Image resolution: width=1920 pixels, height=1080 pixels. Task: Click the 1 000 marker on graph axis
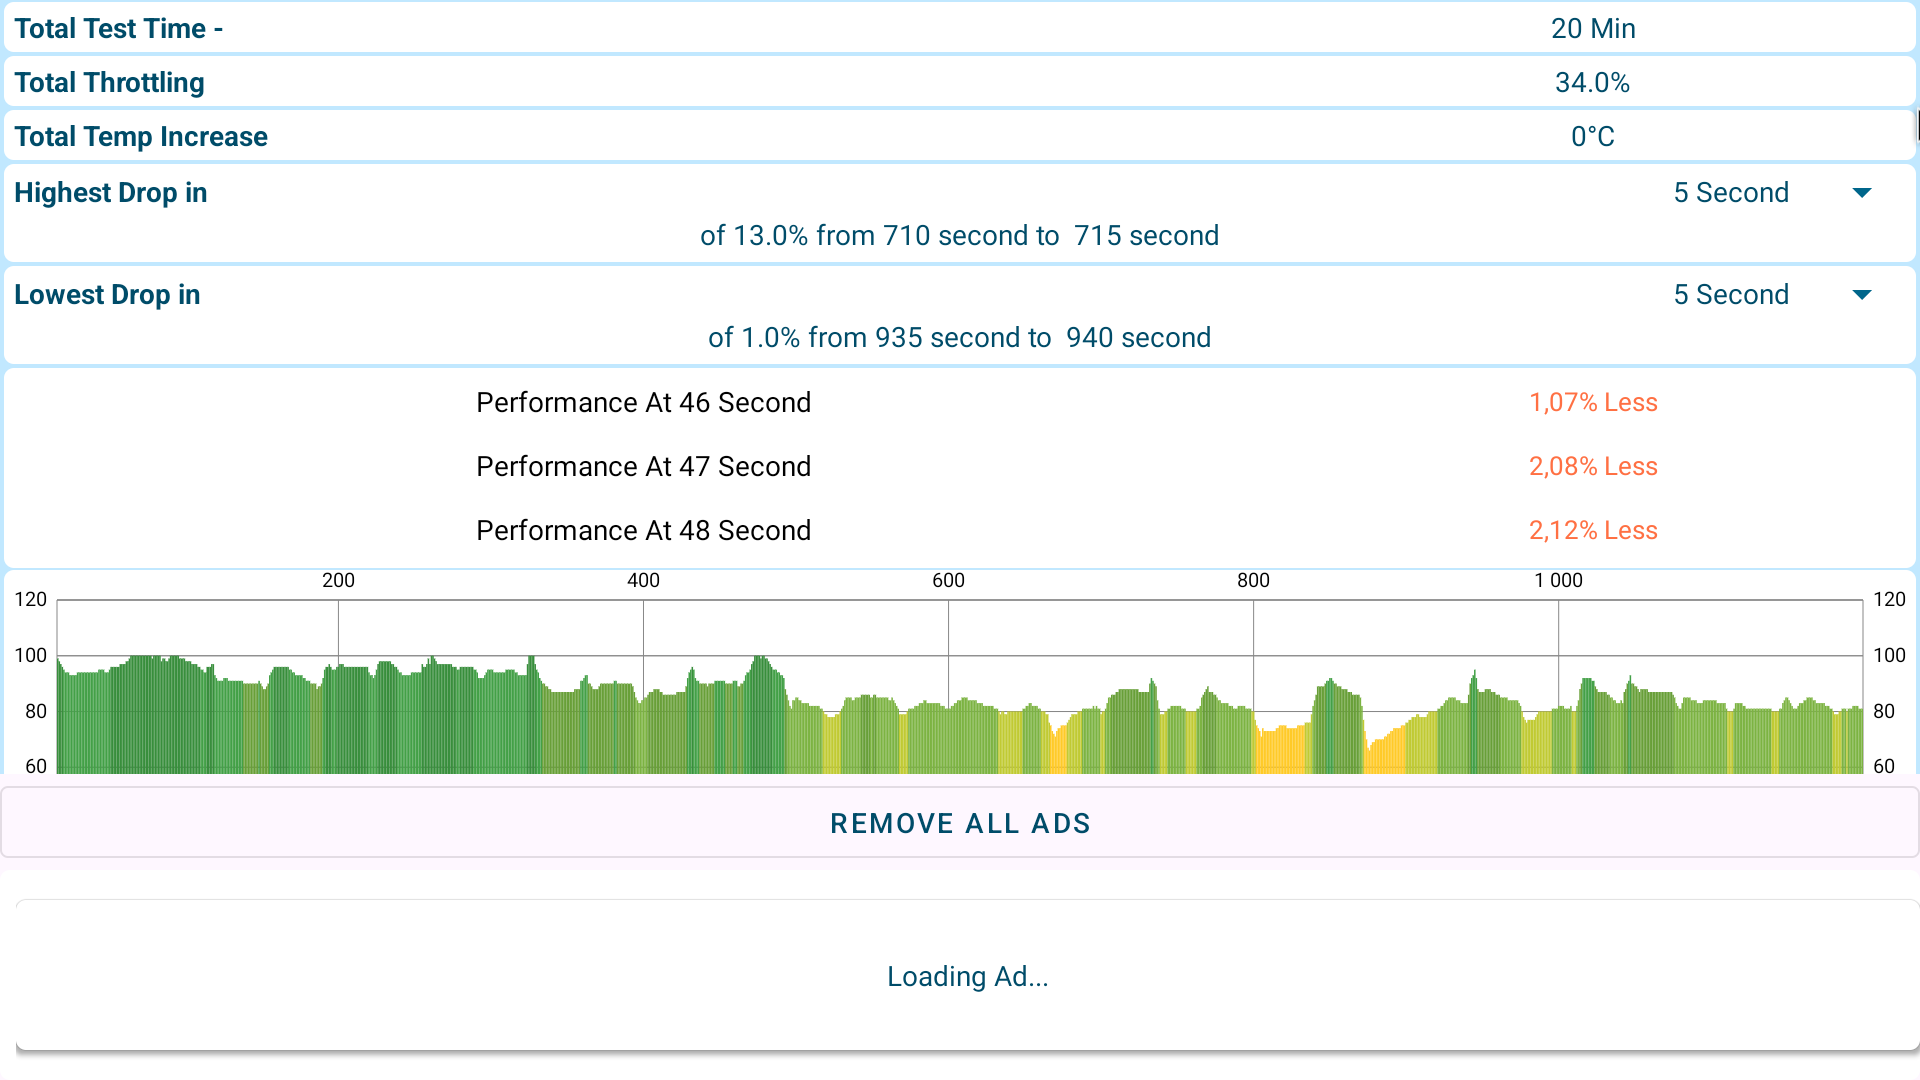click(x=1558, y=581)
